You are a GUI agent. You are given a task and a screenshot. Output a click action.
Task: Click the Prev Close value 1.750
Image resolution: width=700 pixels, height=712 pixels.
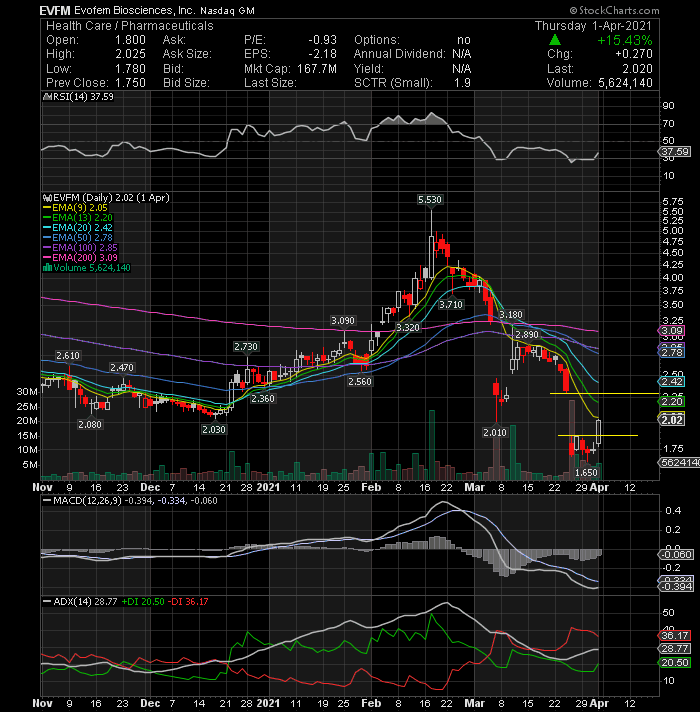click(x=130, y=83)
